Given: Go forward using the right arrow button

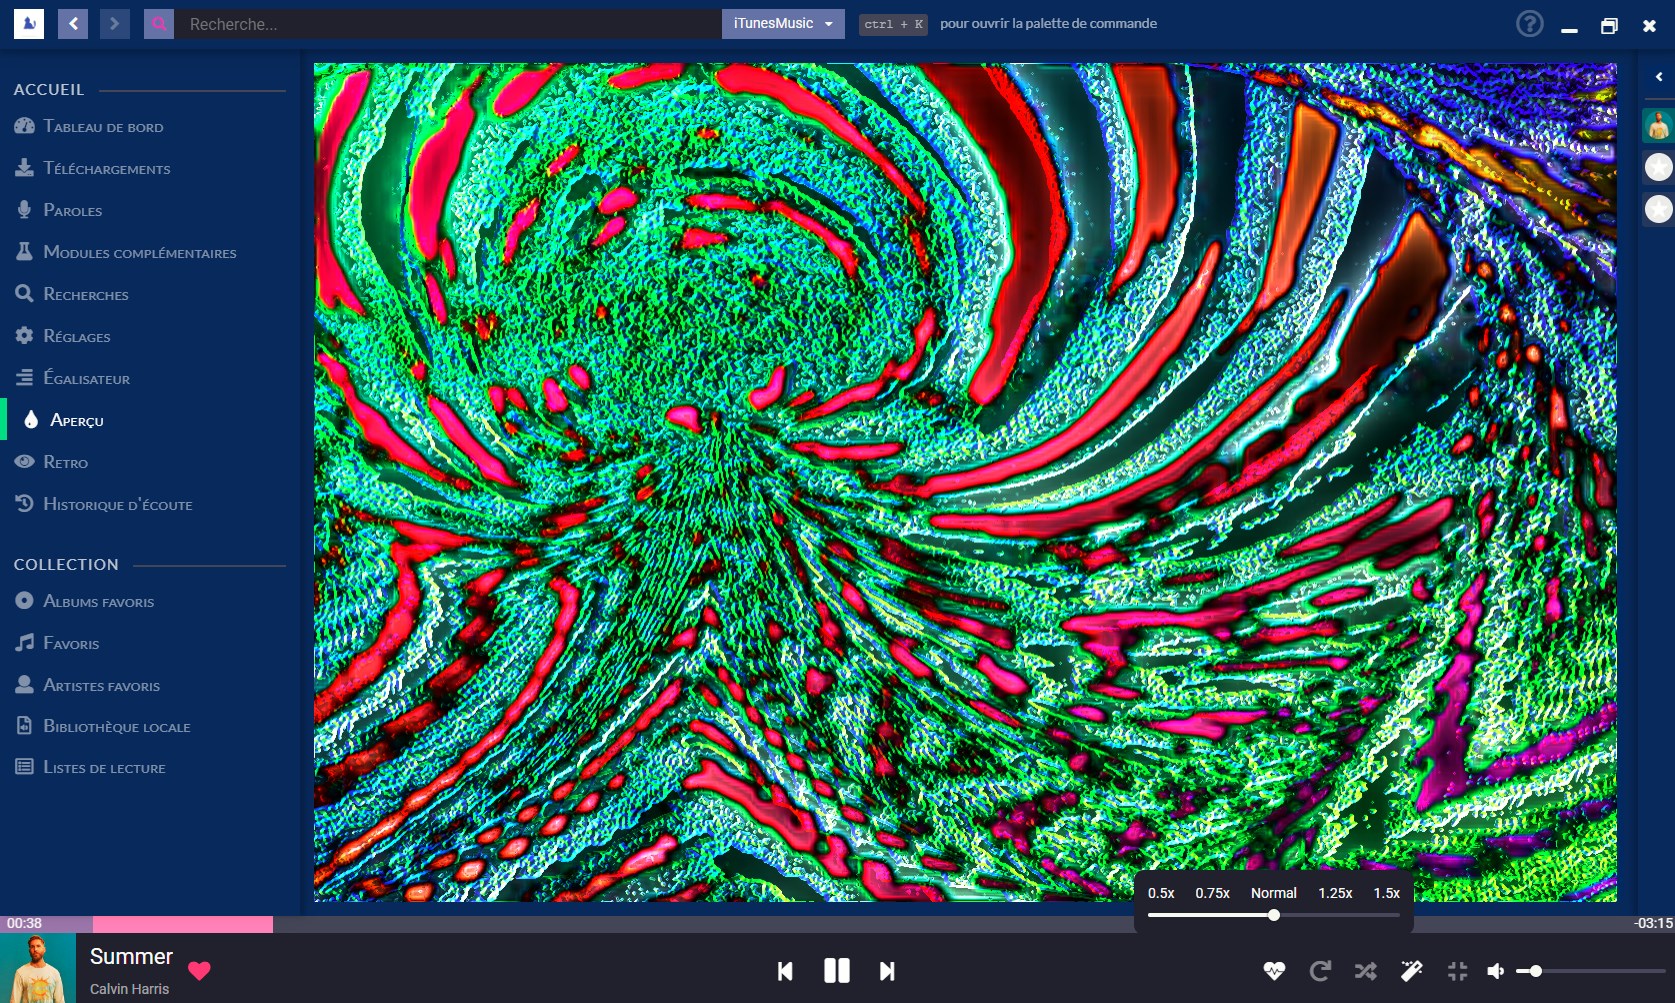Looking at the screenshot, I should pyautogui.click(x=115, y=24).
